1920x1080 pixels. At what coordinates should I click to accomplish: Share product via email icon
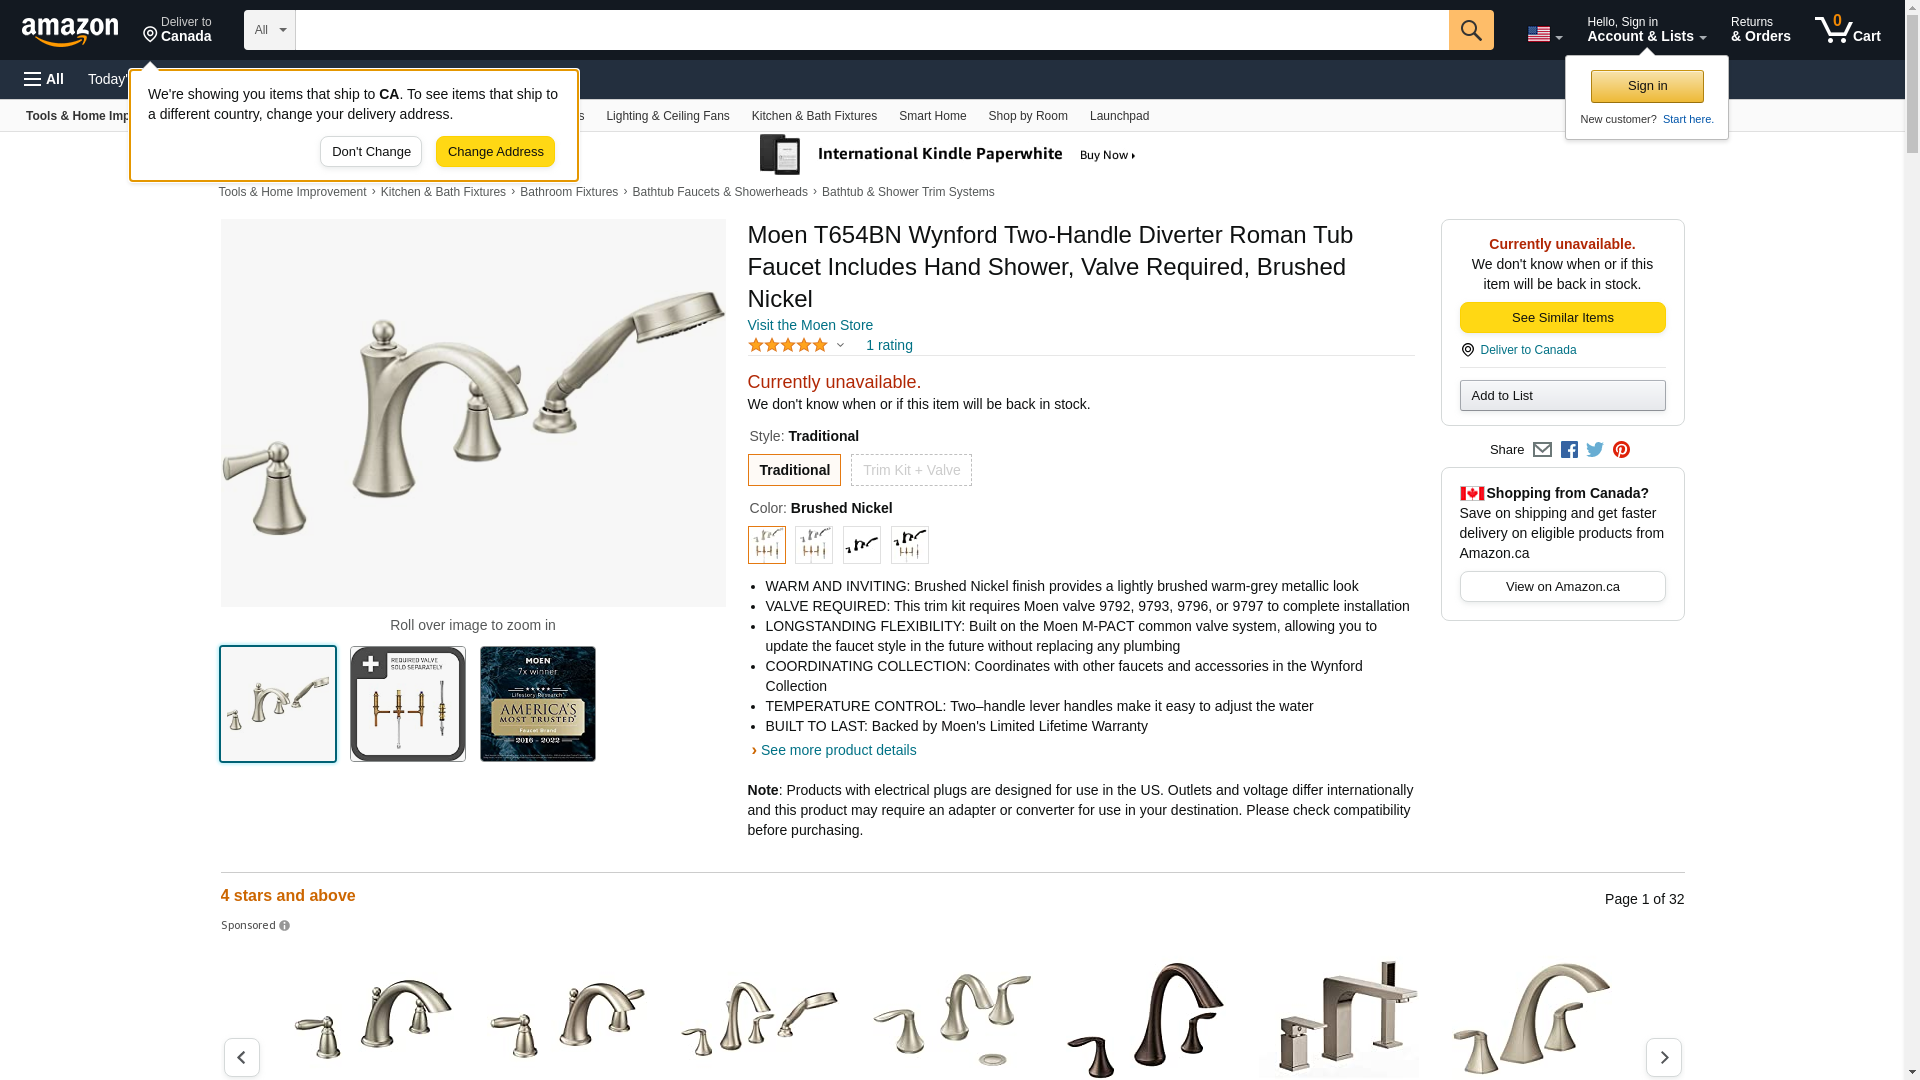point(1542,450)
